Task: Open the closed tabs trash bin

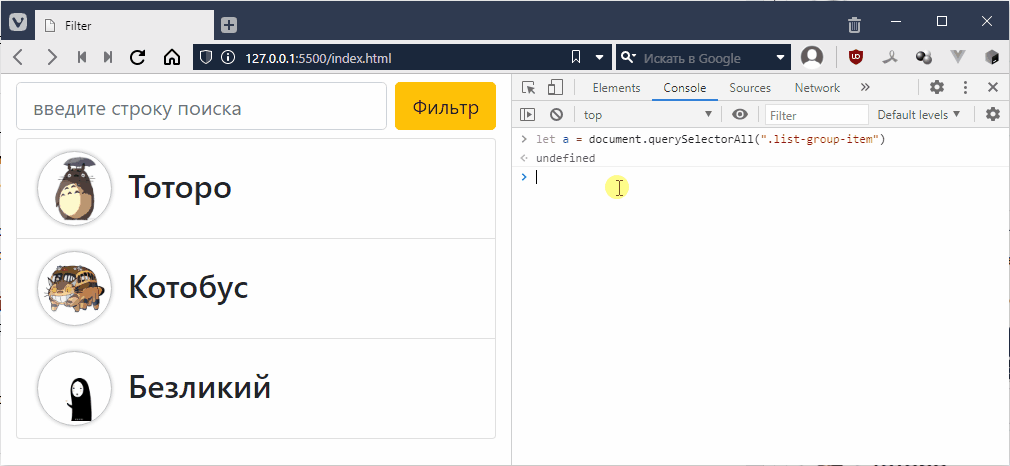Action: [854, 24]
